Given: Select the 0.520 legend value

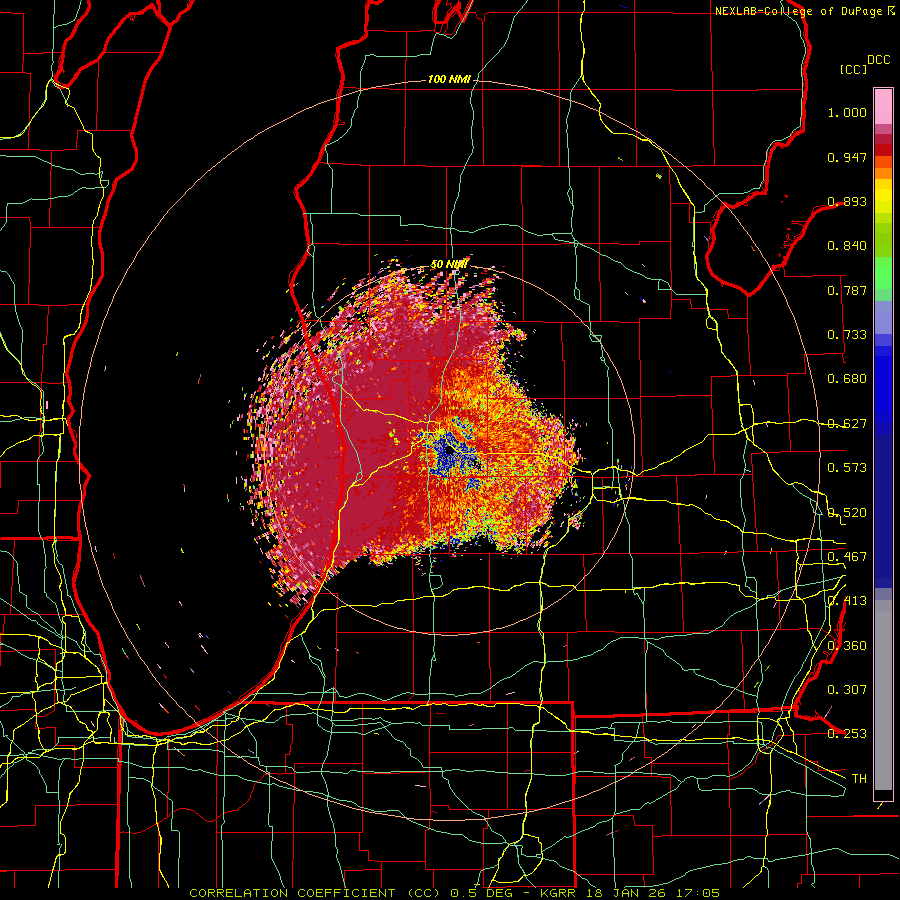Looking at the screenshot, I should click(x=847, y=513).
